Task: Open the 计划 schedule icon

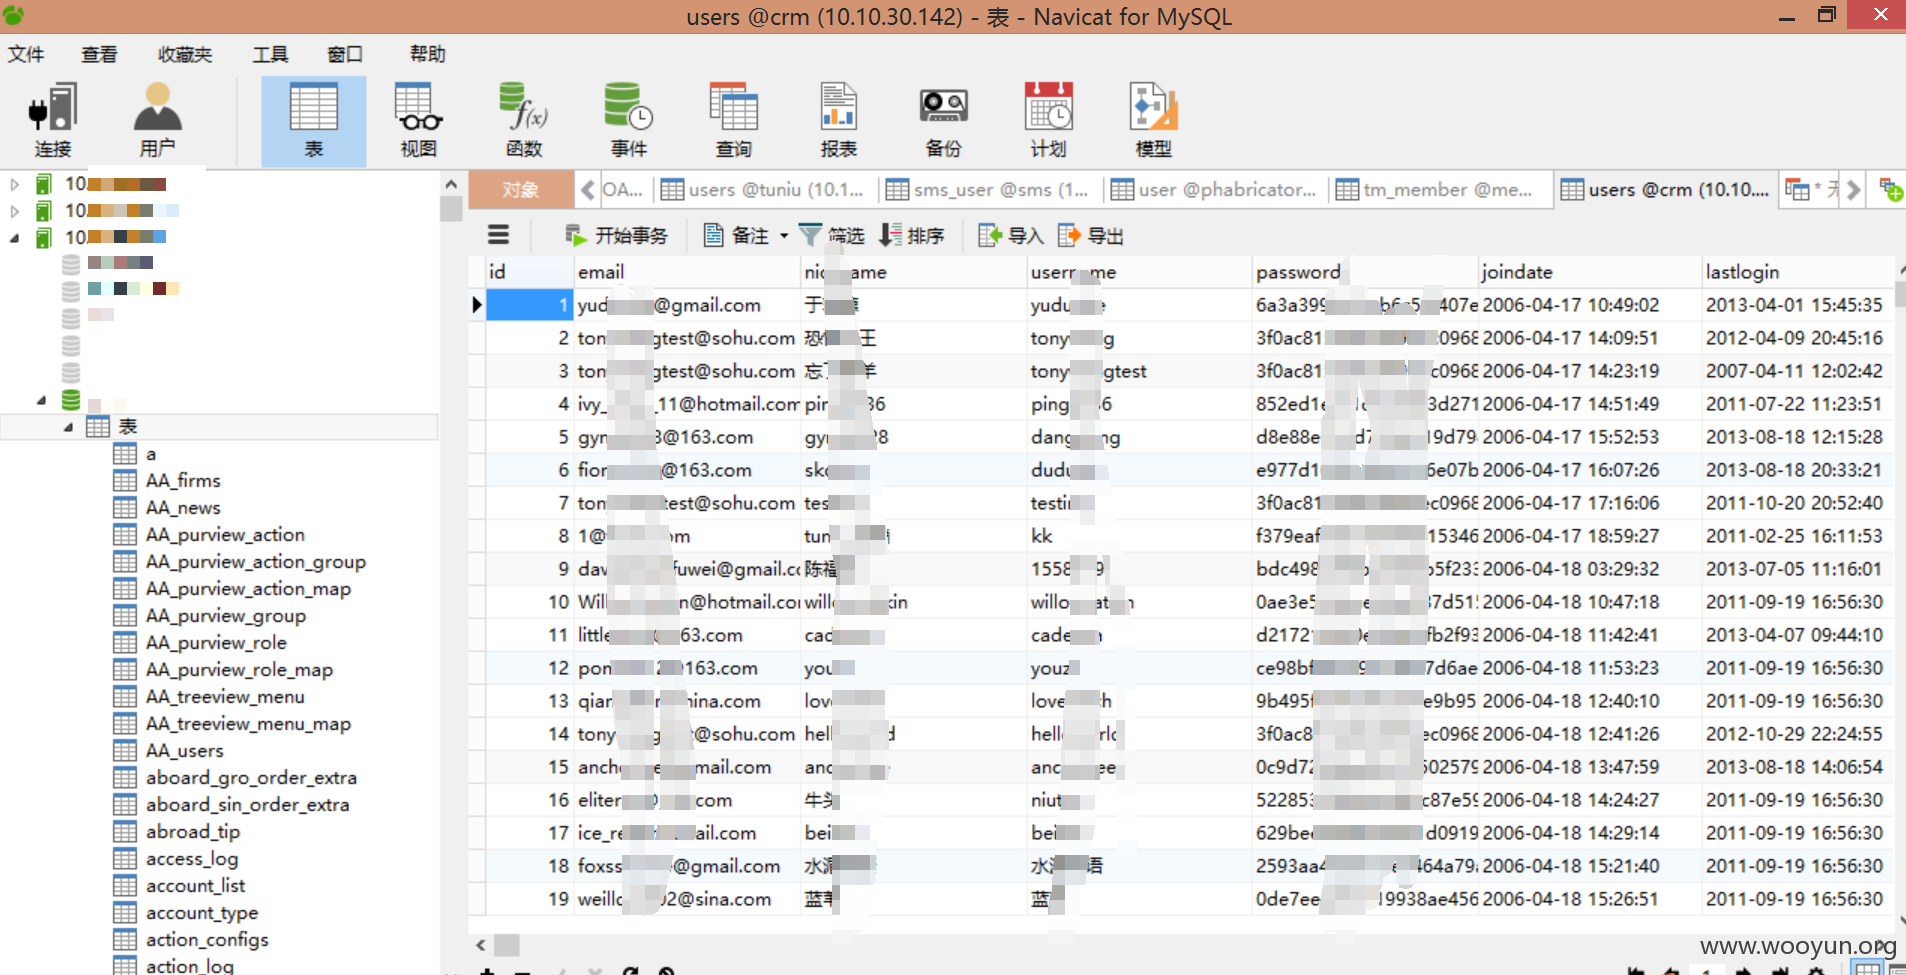Action: 1048,121
